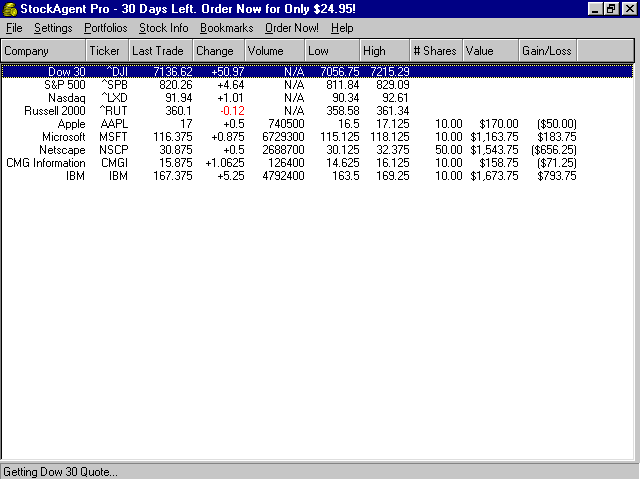Click the Ticker column header

click(106, 50)
